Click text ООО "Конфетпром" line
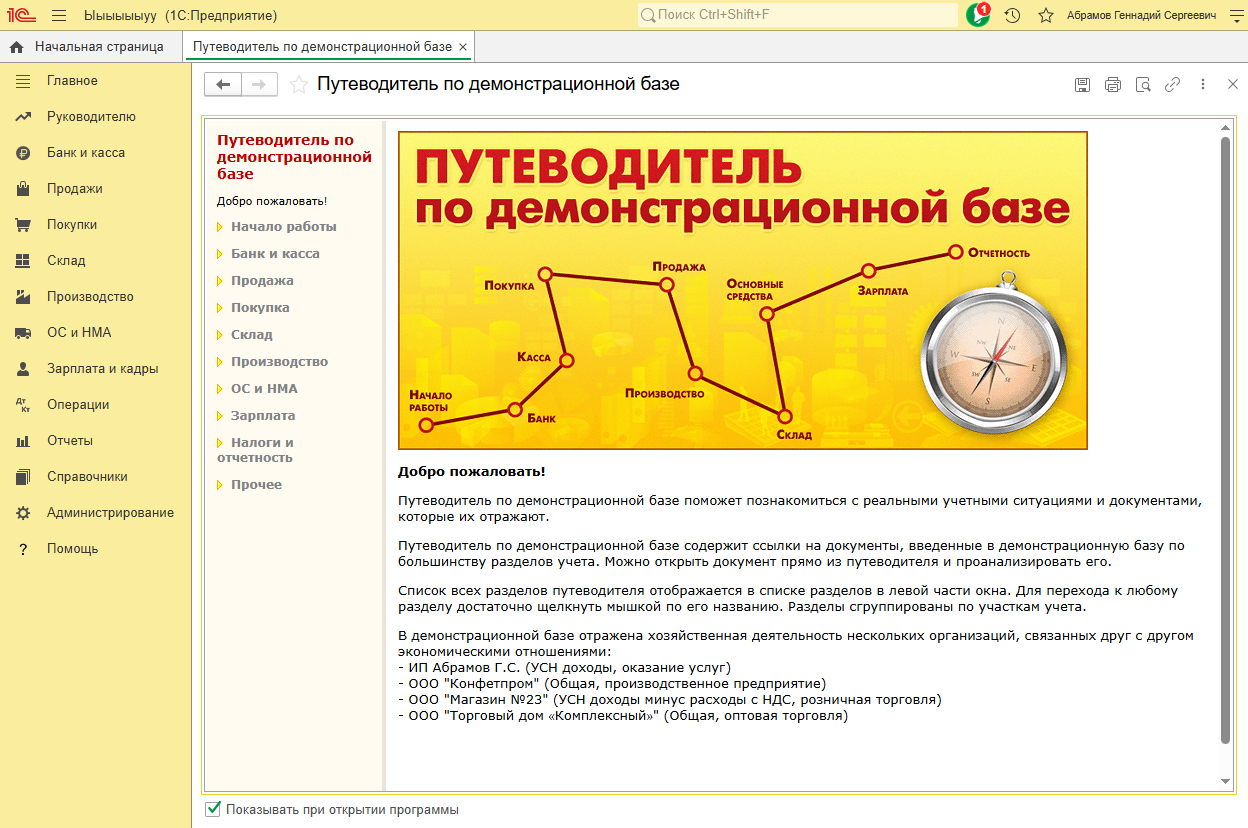Screen dimensions: 1248x828 pos(612,683)
